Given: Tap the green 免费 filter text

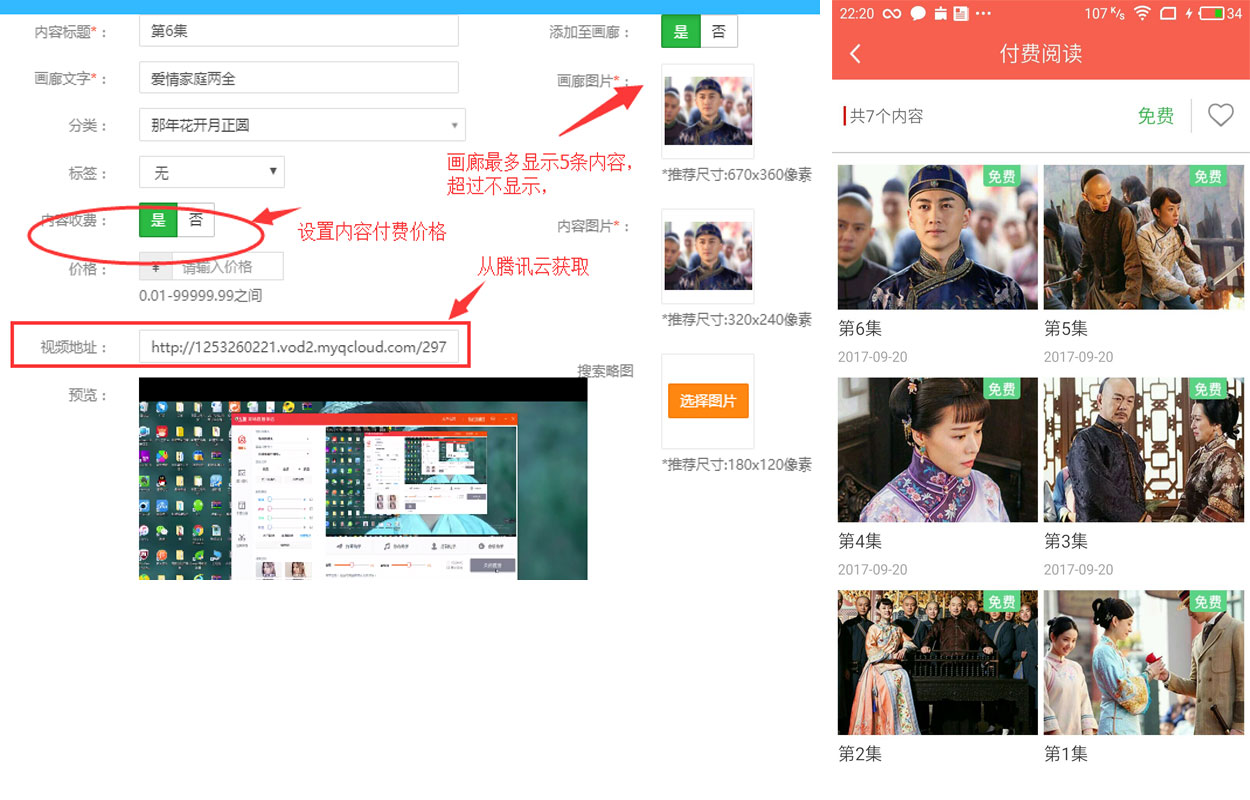Looking at the screenshot, I should 1155,116.
